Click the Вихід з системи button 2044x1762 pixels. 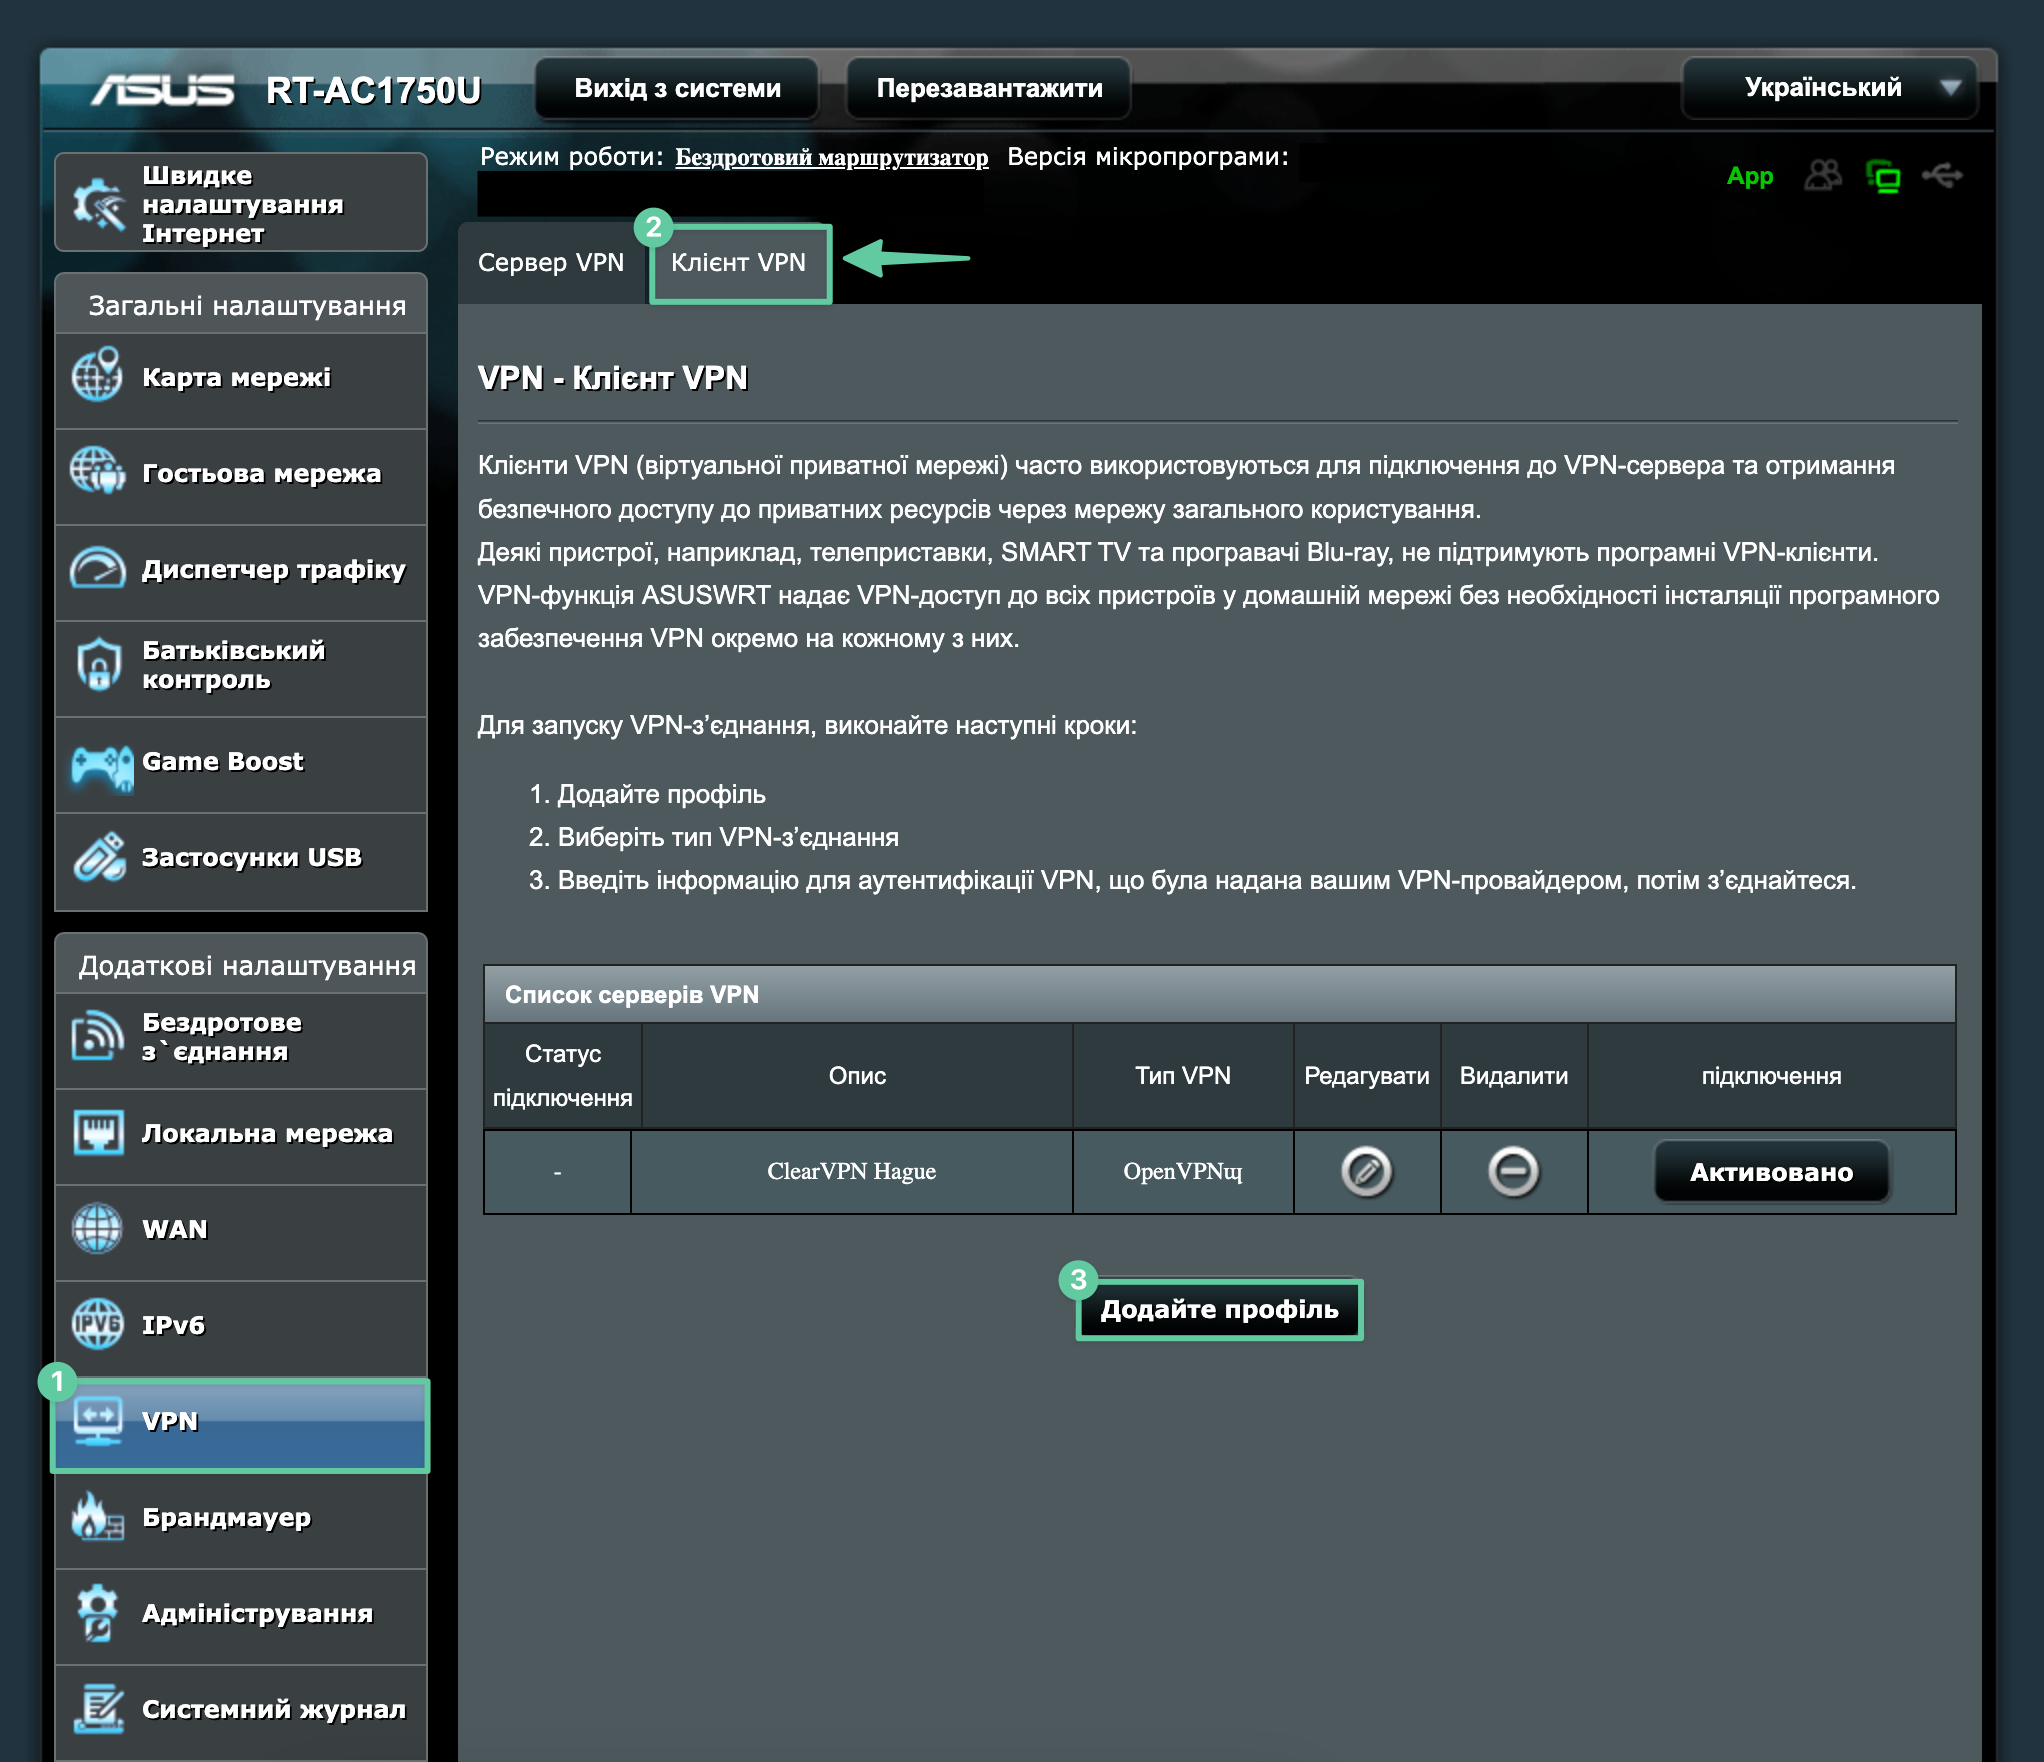click(677, 88)
